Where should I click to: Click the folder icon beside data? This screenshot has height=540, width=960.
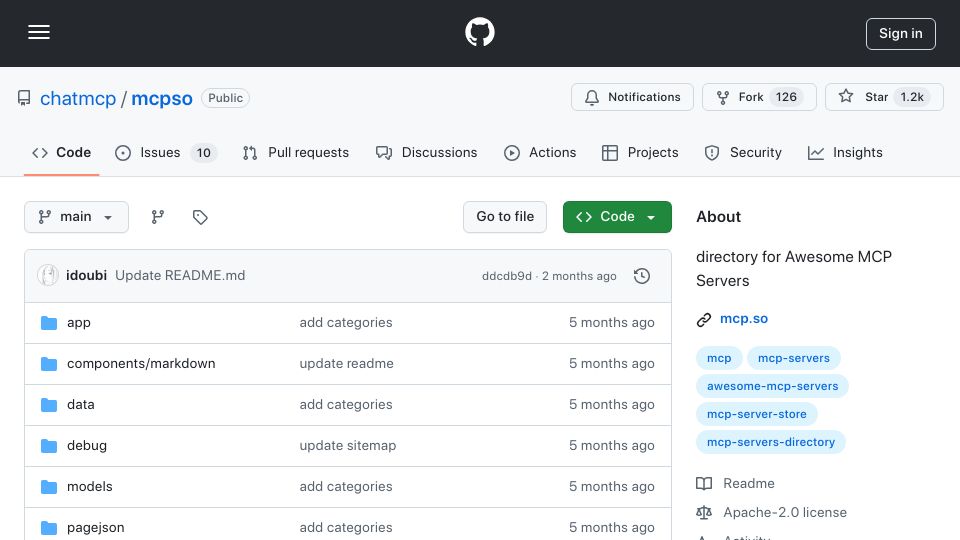tap(49, 405)
